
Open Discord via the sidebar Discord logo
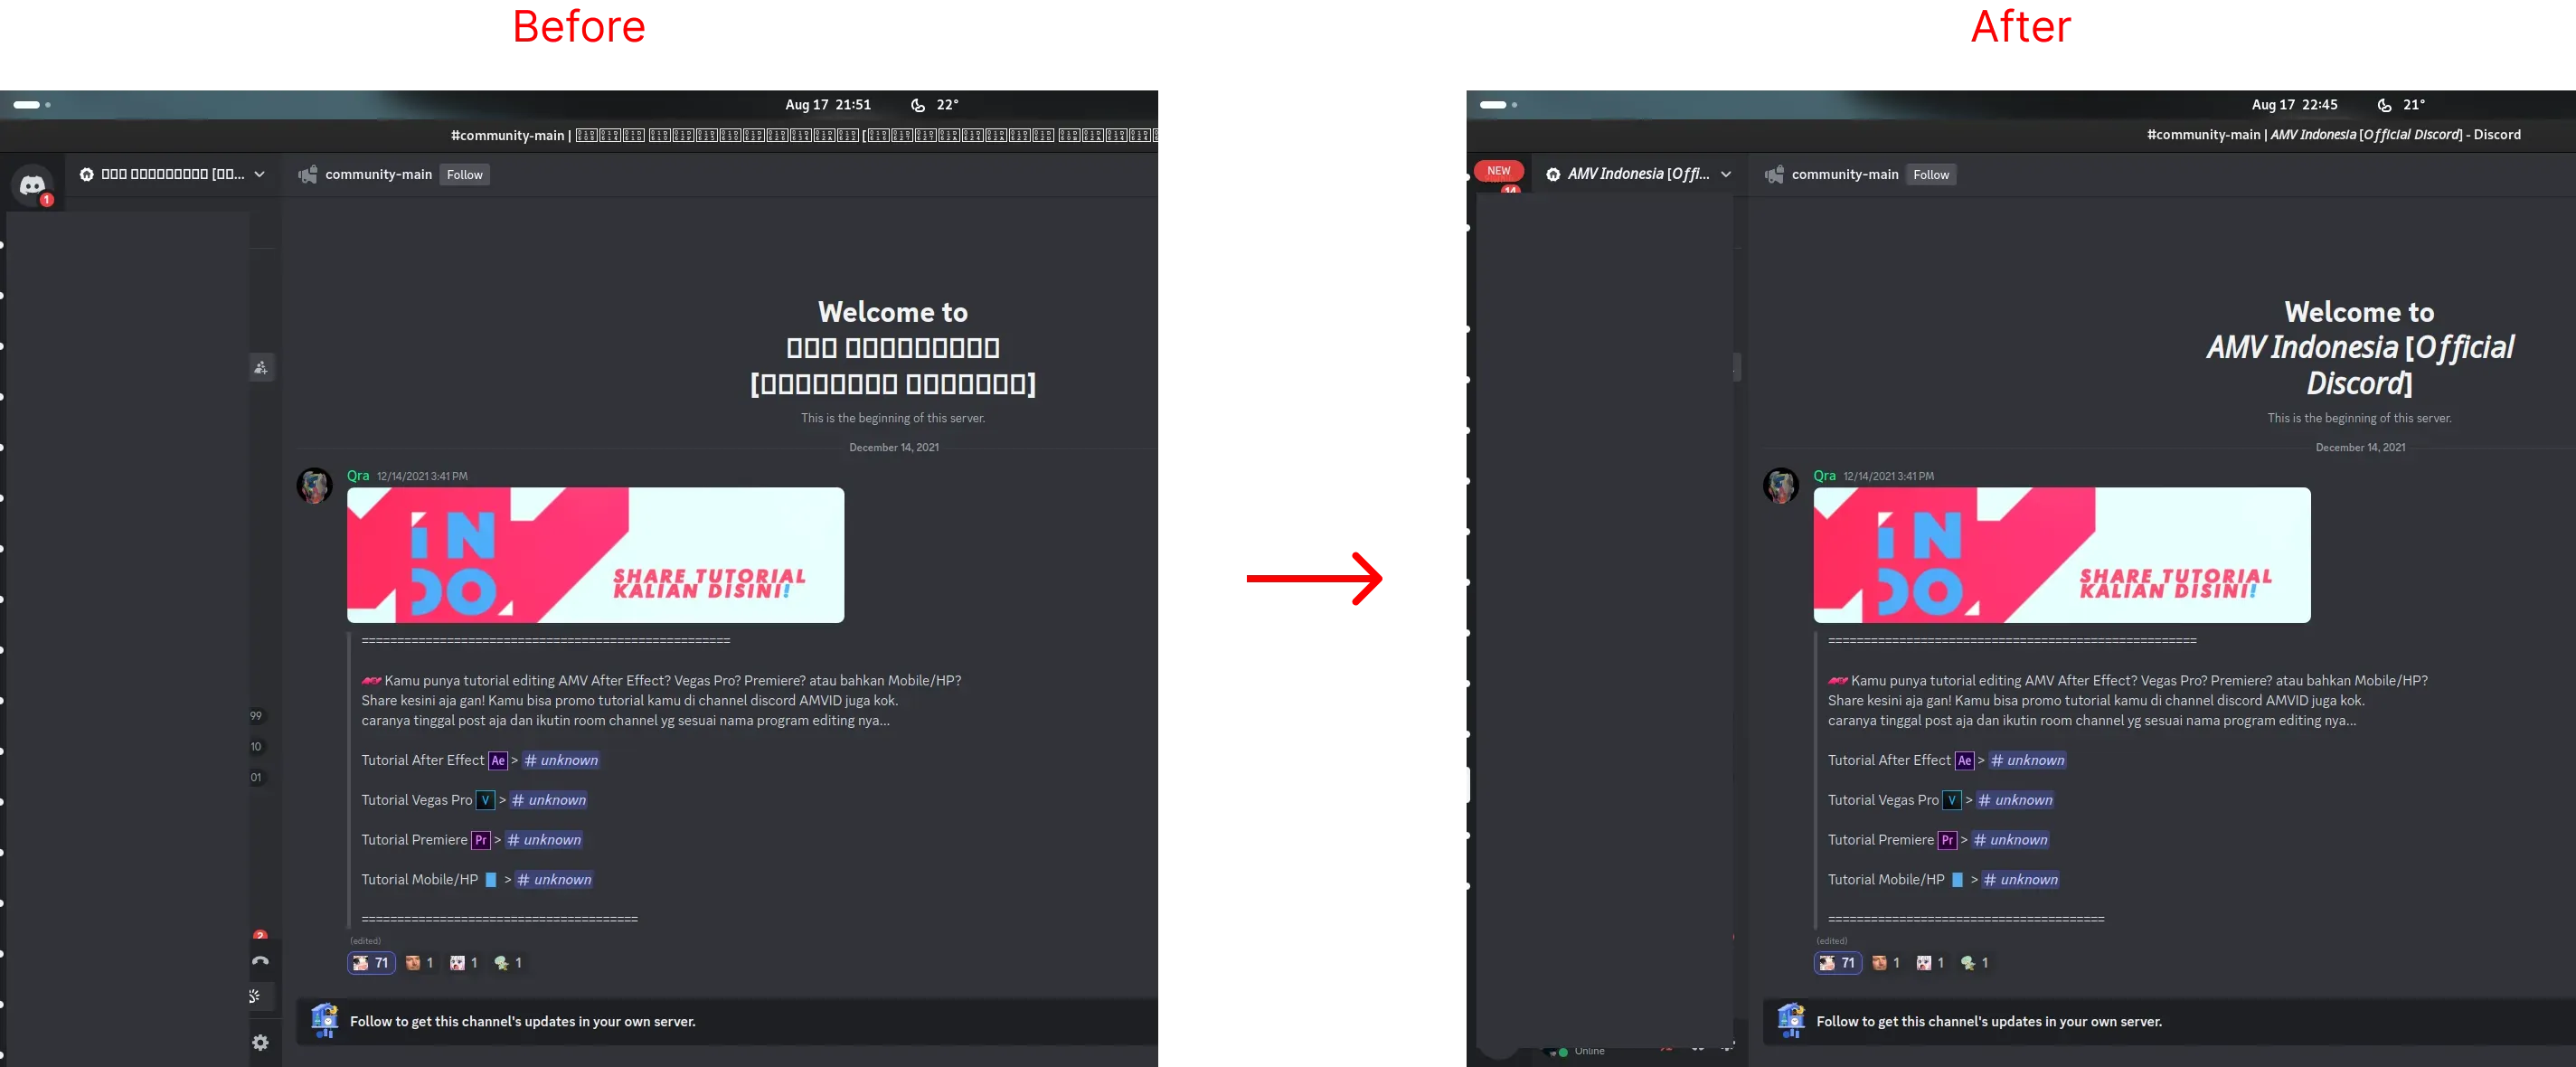[x=33, y=184]
